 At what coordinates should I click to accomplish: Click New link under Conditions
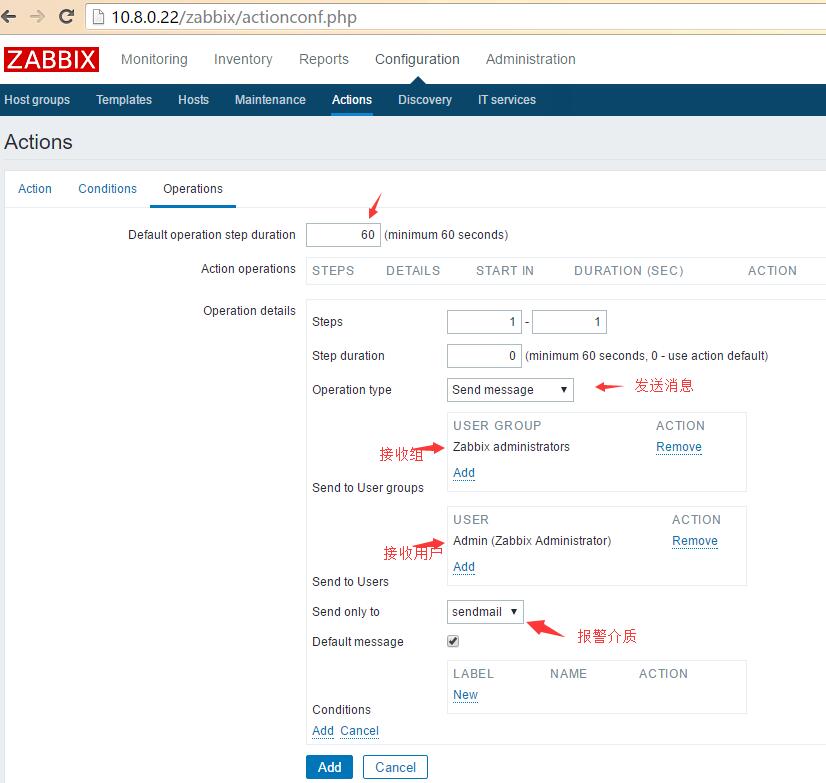pyautogui.click(x=465, y=695)
